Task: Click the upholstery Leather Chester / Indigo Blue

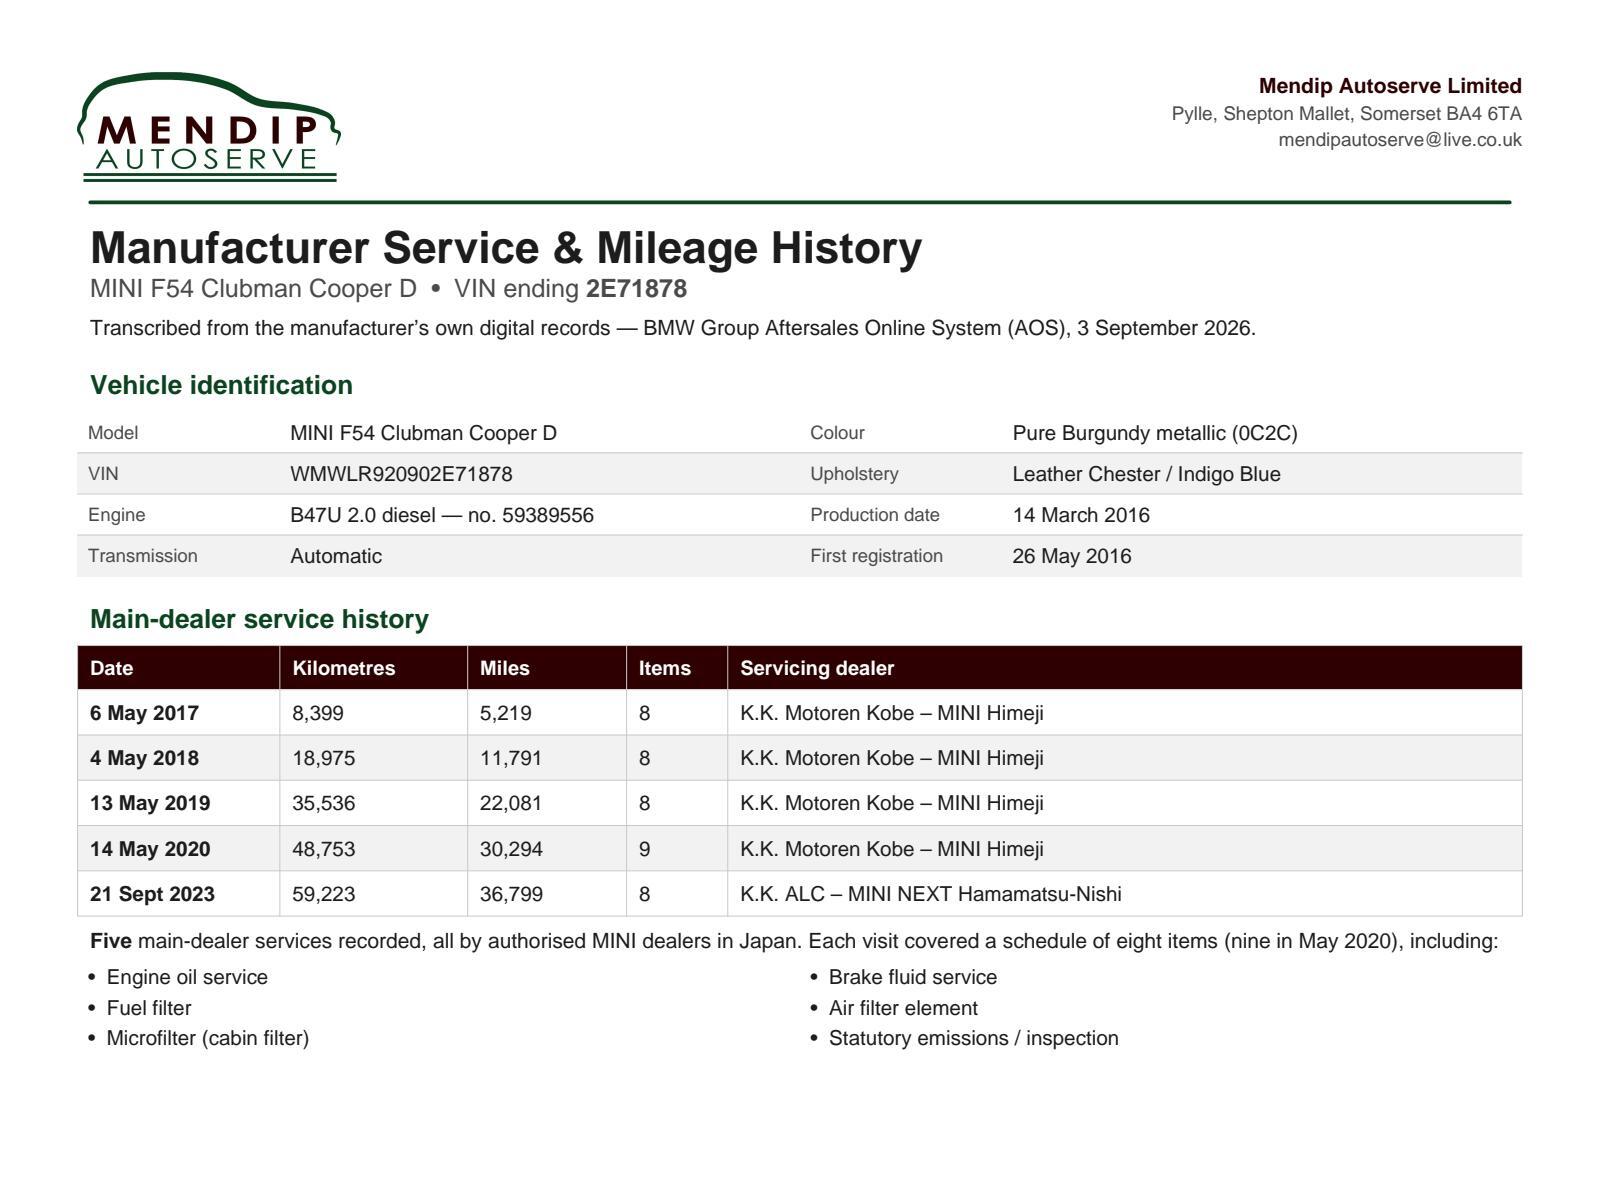Action: click(x=1146, y=474)
